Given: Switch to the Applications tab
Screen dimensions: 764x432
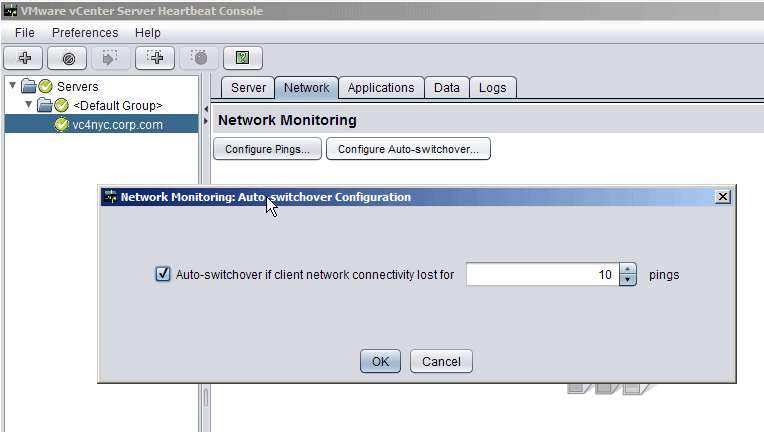Looking at the screenshot, I should [x=381, y=88].
